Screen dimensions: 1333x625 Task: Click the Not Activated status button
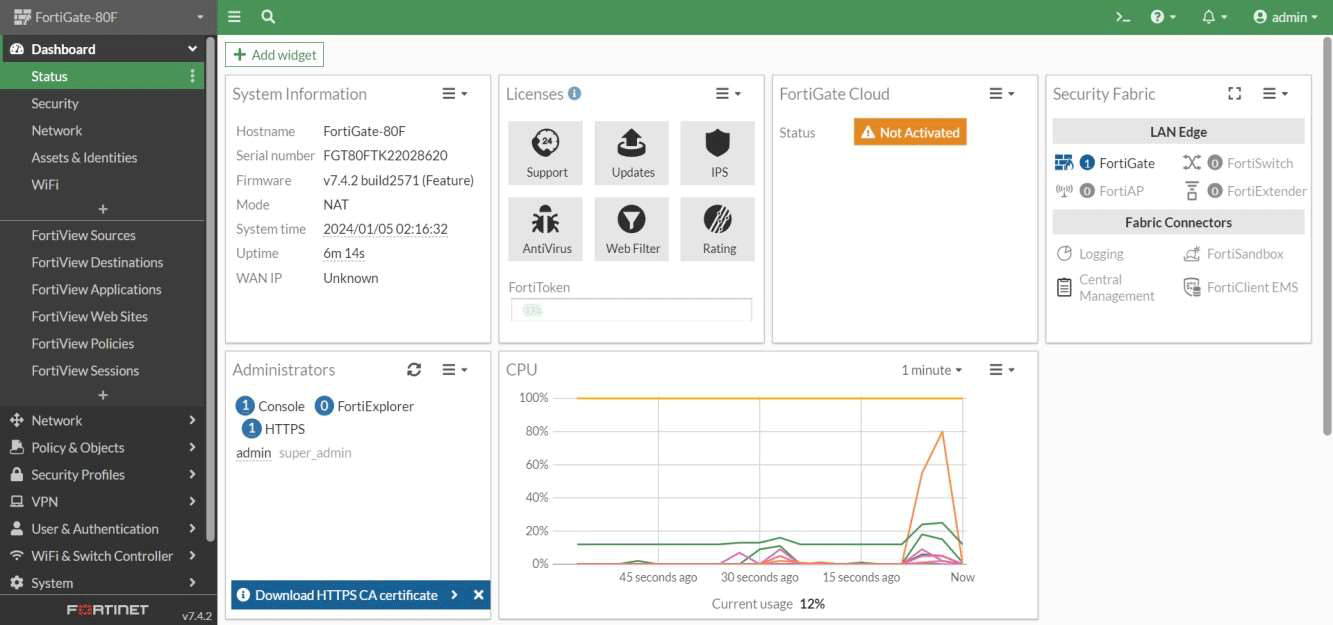tap(910, 132)
